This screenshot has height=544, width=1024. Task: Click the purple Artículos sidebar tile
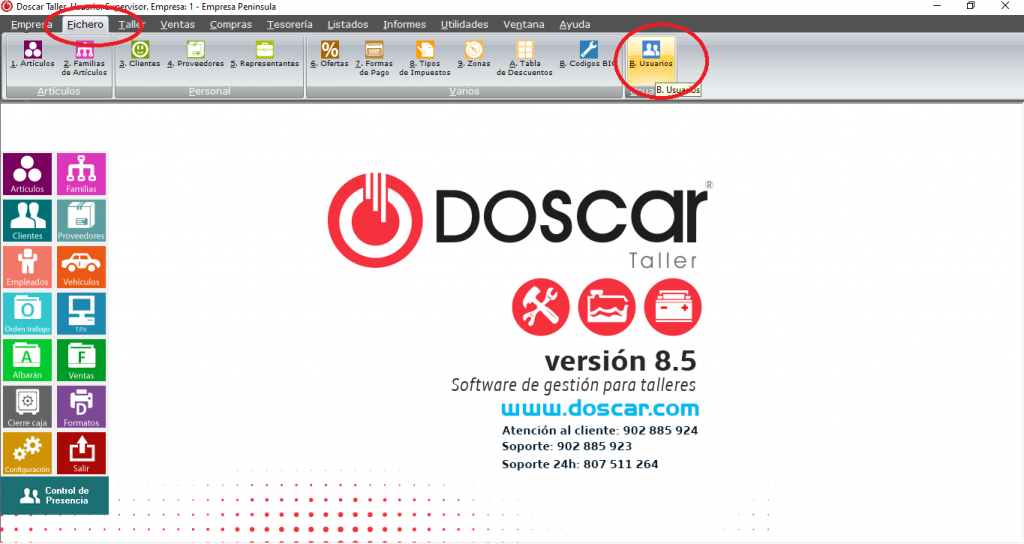[x=27, y=174]
